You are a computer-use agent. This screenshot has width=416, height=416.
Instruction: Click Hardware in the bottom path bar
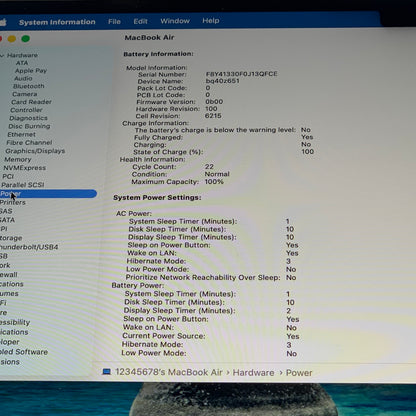(253, 373)
